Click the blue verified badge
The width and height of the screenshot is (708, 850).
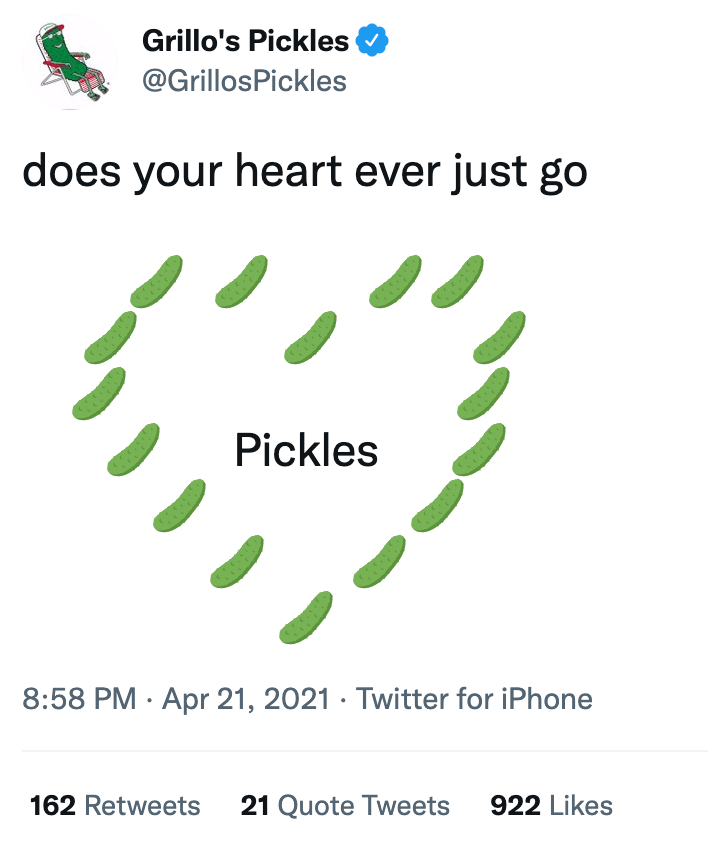372,41
